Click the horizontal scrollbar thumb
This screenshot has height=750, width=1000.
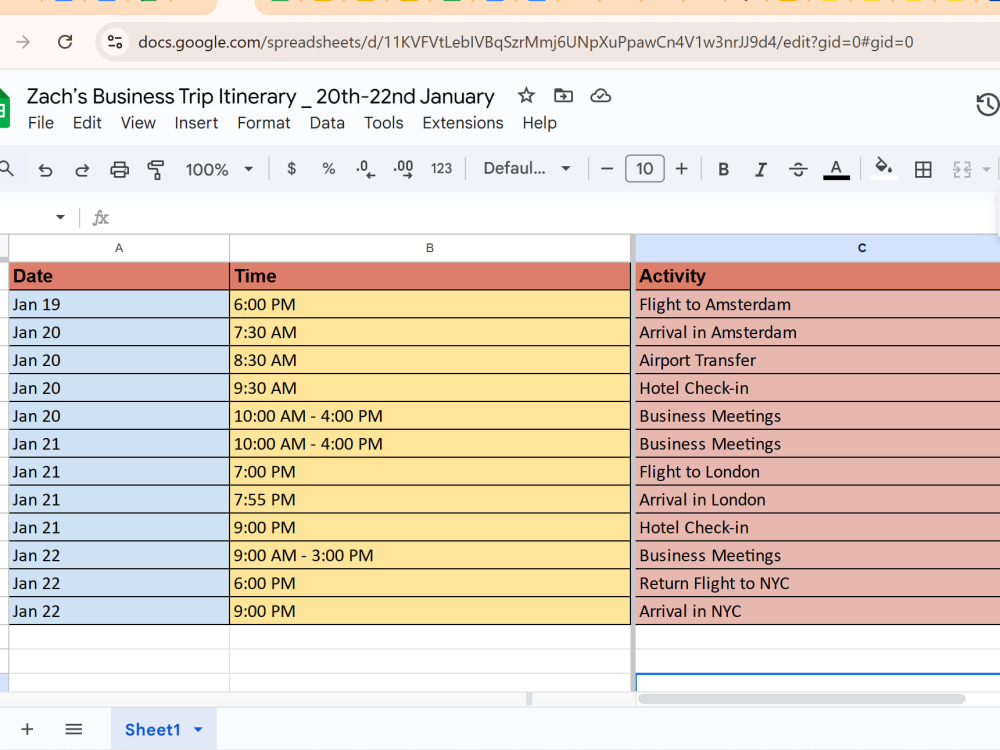coord(802,699)
